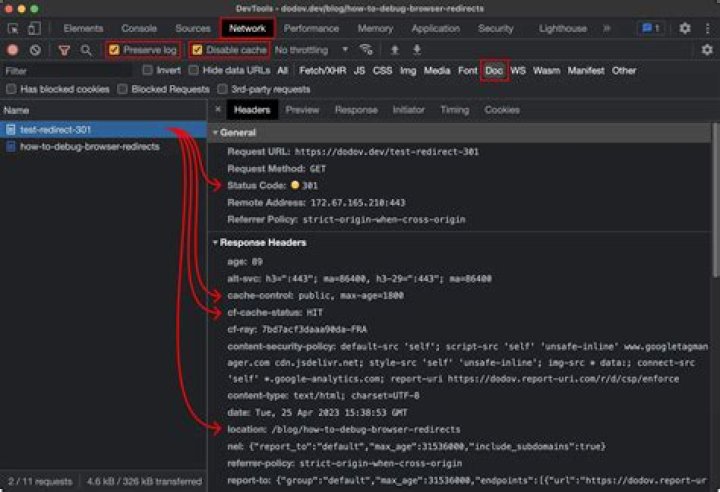The height and width of the screenshot is (492, 720).
Task: Enable the Hide data URLs checkbox
Action: click(194, 70)
